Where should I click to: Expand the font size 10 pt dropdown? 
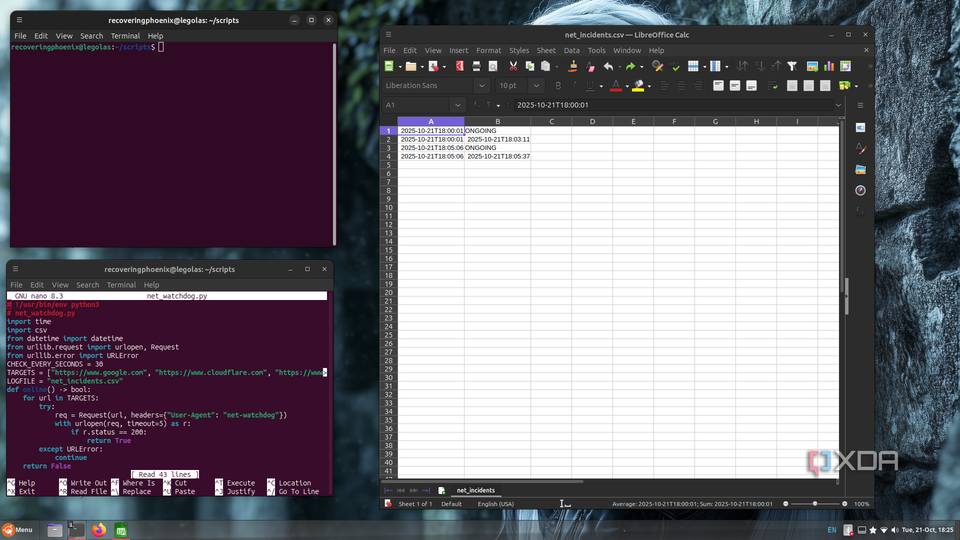[x=537, y=86]
